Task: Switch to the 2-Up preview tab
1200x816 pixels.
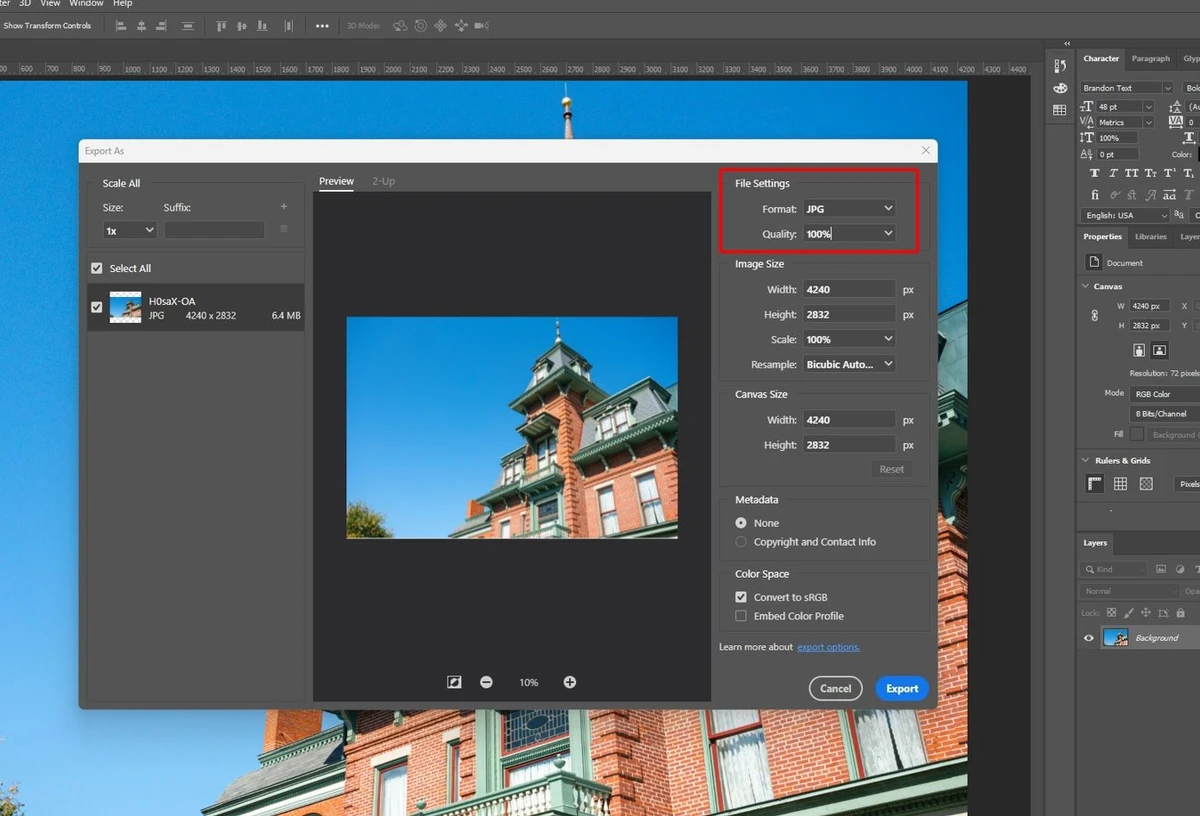Action: click(x=383, y=181)
